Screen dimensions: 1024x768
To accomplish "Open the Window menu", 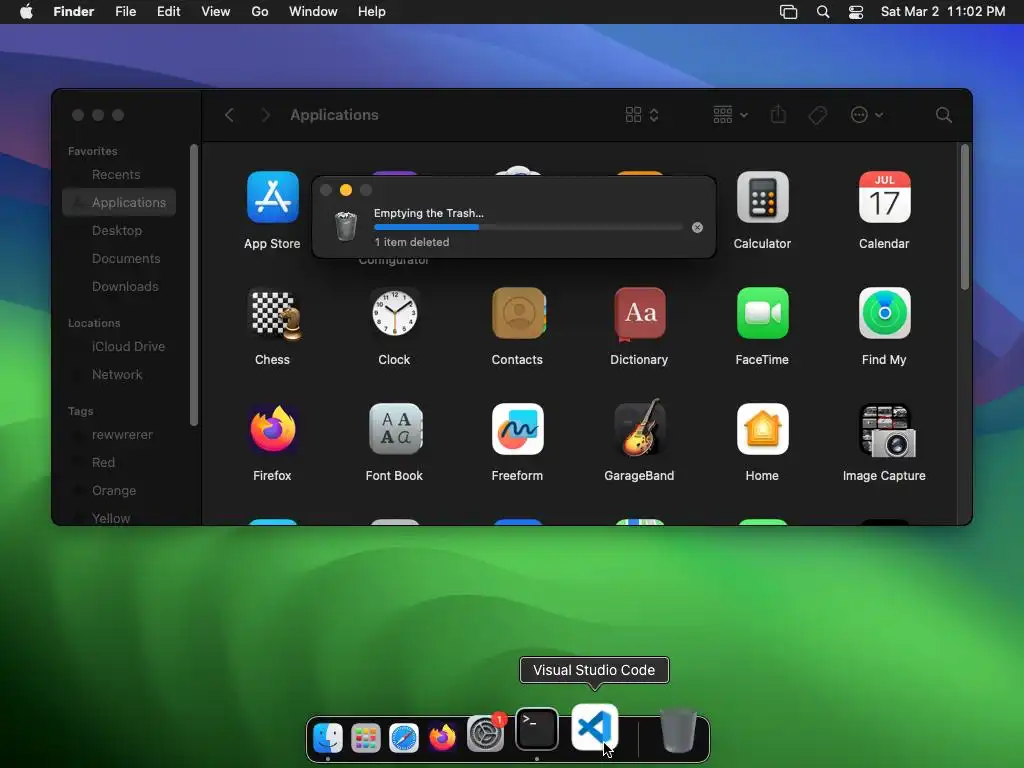I will 313,12.
